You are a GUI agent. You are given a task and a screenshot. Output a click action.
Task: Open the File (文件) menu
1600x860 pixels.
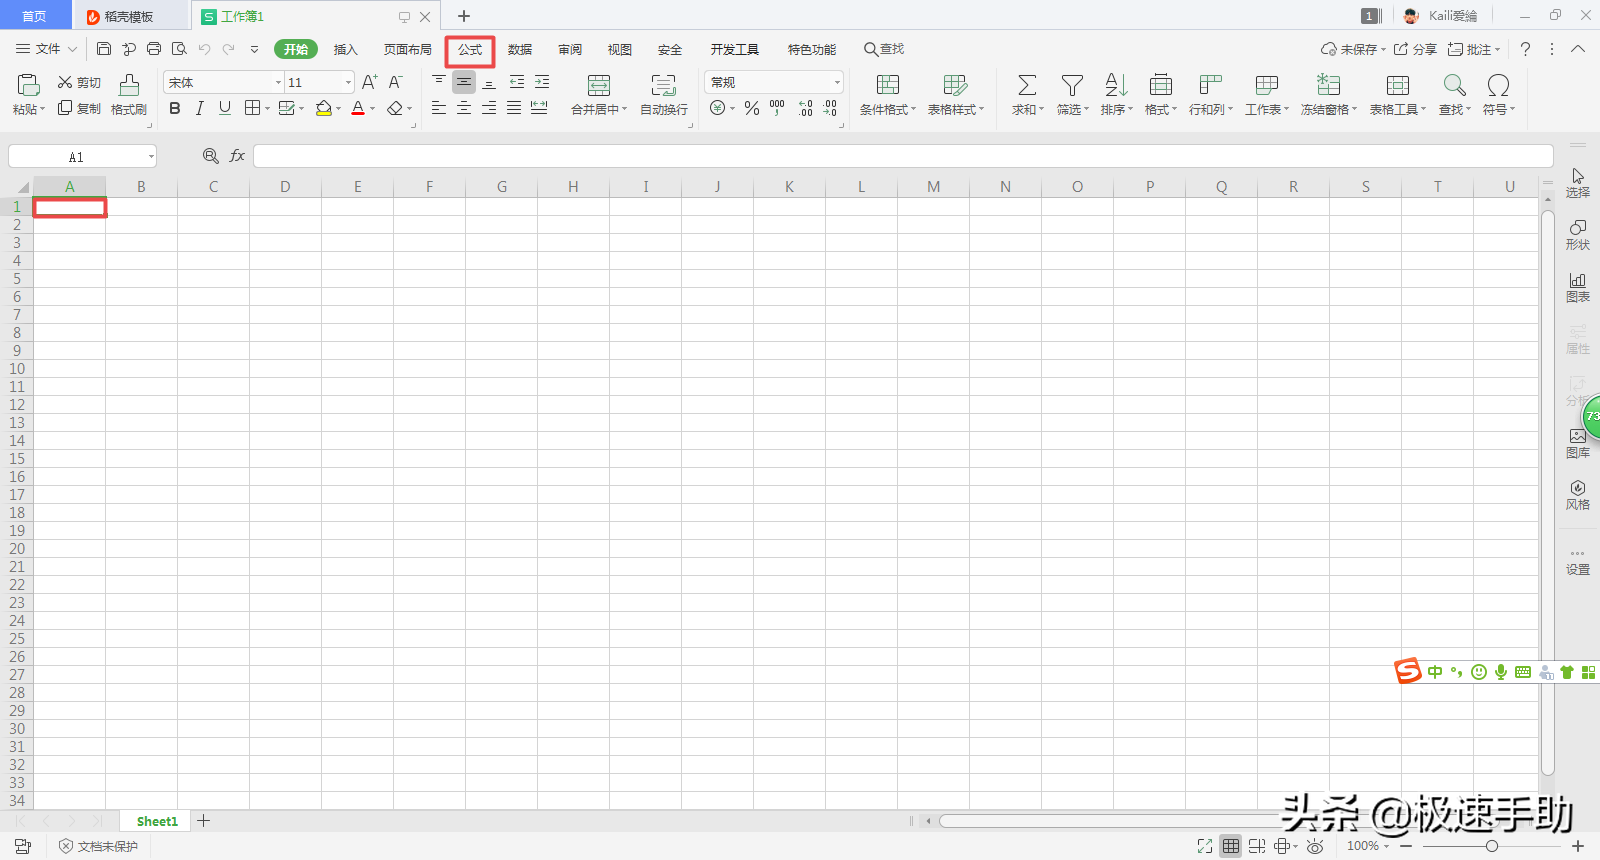[46, 48]
